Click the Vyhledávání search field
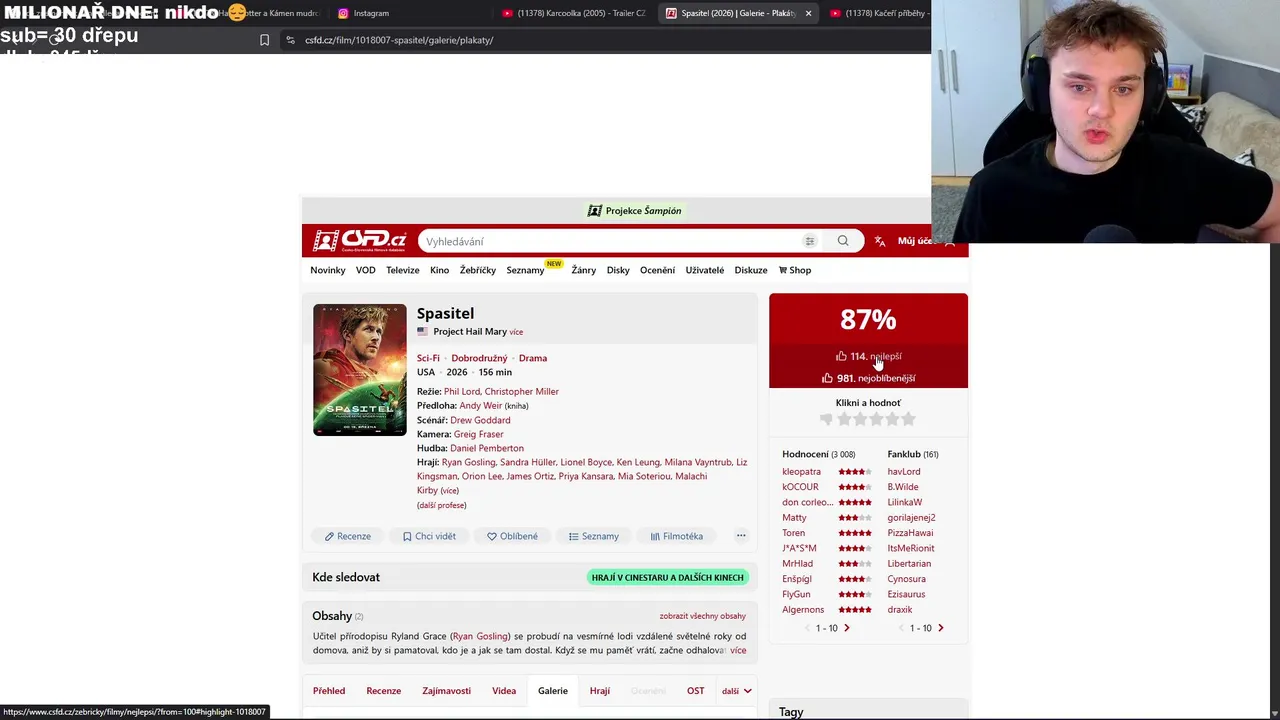 (x=610, y=241)
